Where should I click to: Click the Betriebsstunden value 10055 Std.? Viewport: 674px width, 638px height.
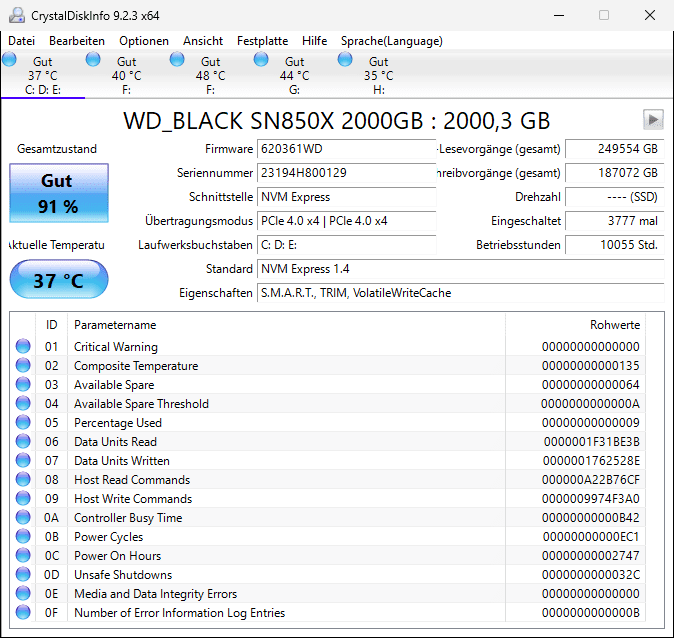click(x=615, y=245)
